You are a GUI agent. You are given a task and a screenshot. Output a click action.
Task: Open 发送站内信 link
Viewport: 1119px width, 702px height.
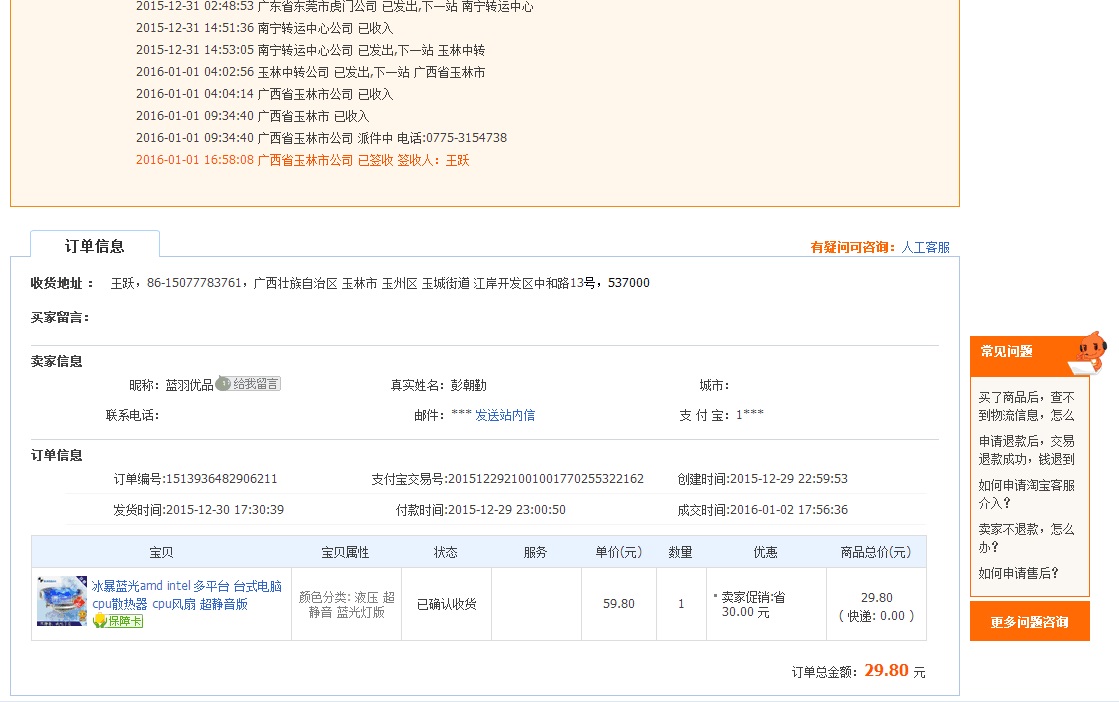point(505,414)
